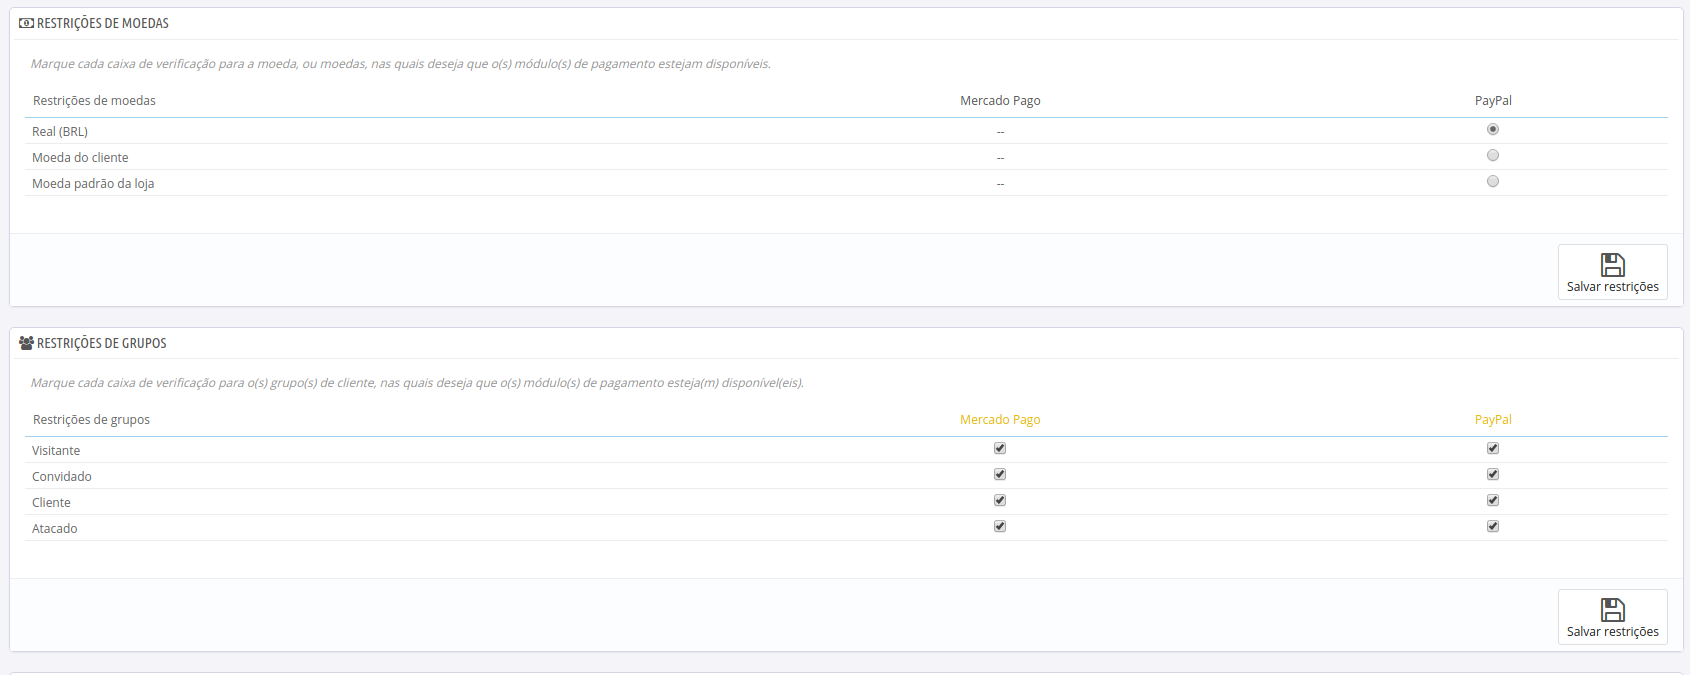
Task: Click PayPal header in groups table
Action: tap(1493, 420)
